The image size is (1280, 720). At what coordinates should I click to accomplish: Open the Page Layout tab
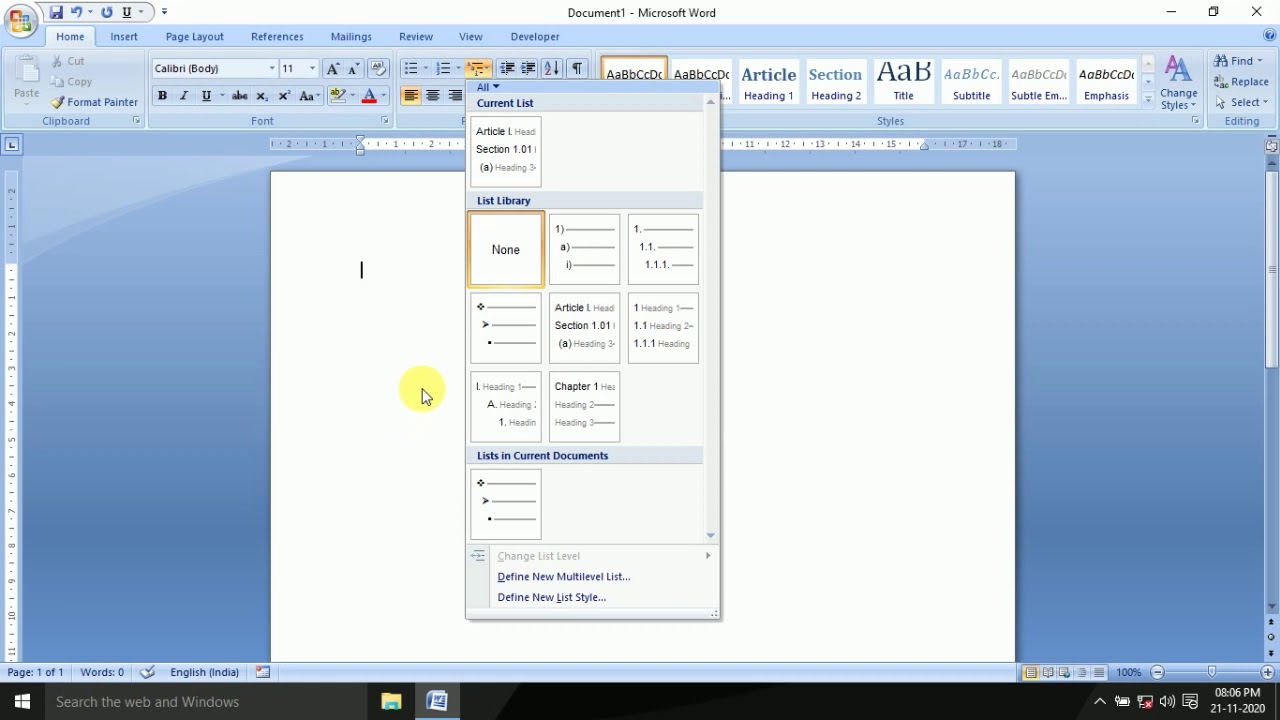click(x=194, y=37)
